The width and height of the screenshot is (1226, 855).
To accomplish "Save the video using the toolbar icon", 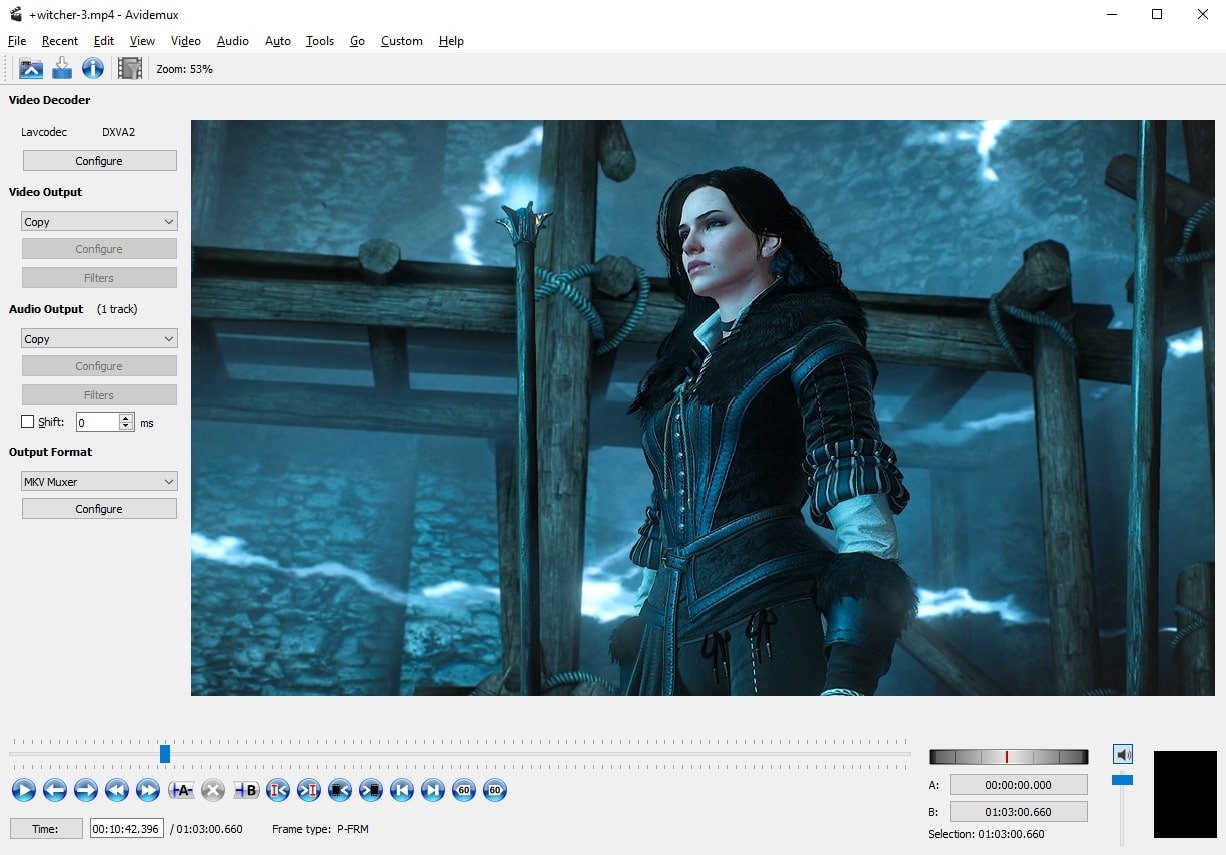I will click(x=62, y=68).
